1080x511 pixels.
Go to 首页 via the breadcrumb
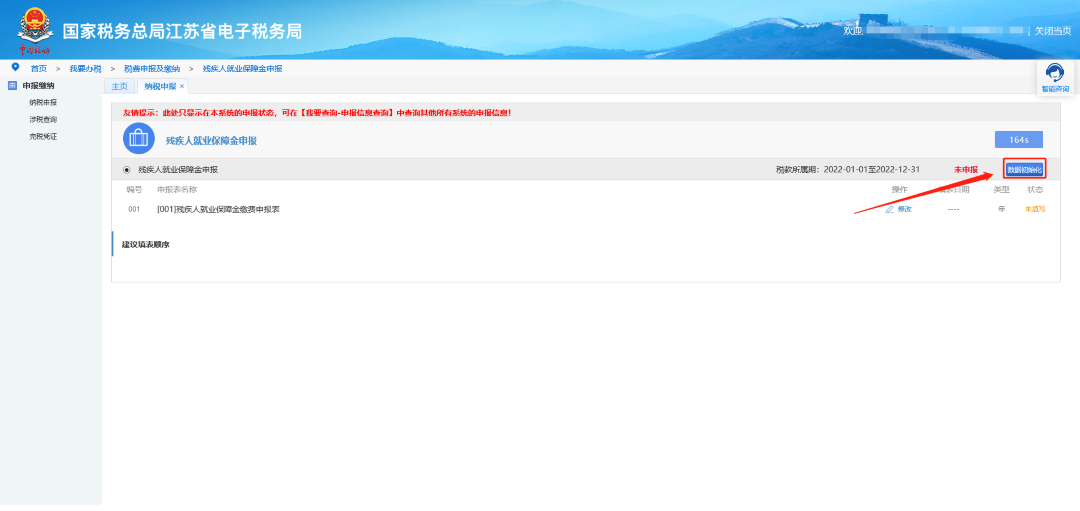point(38,68)
